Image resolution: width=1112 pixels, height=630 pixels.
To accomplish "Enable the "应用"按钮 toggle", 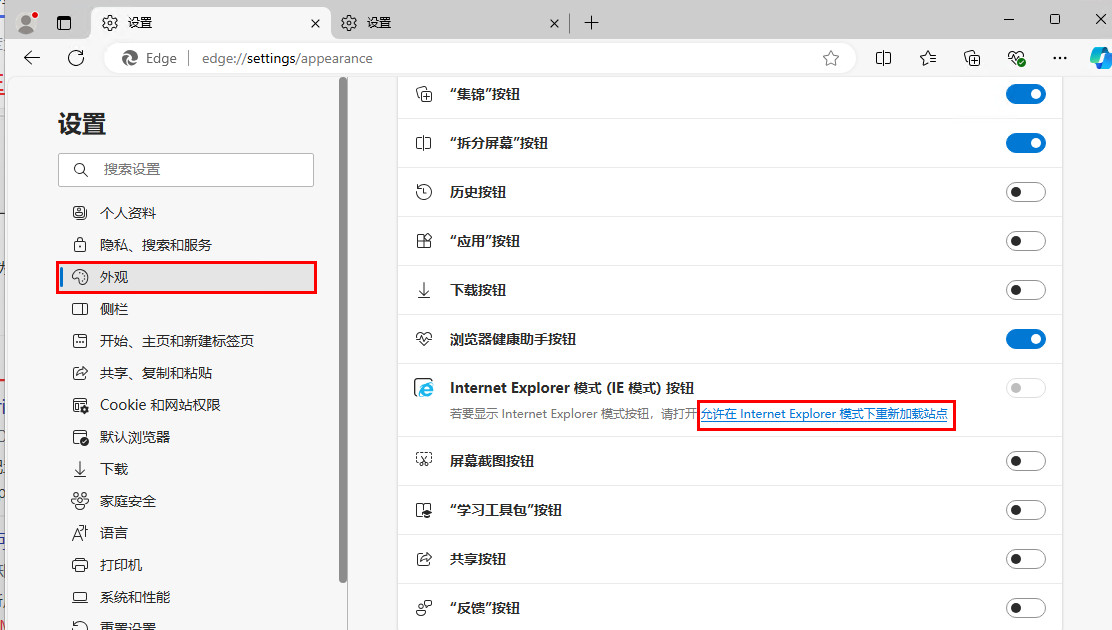I will coord(1025,241).
